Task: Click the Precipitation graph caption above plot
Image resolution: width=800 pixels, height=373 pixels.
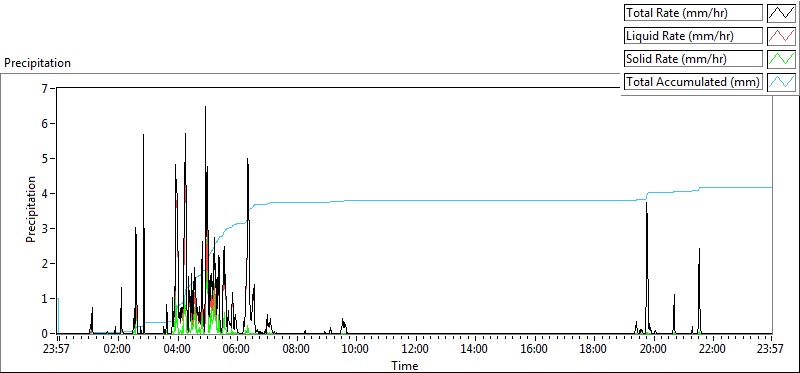Action: coord(37,63)
